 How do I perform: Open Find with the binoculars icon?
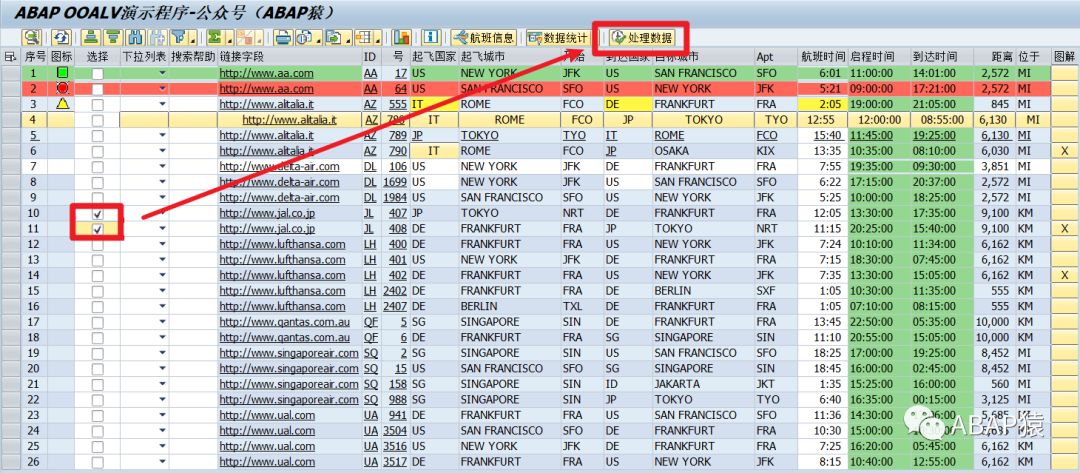(134, 37)
